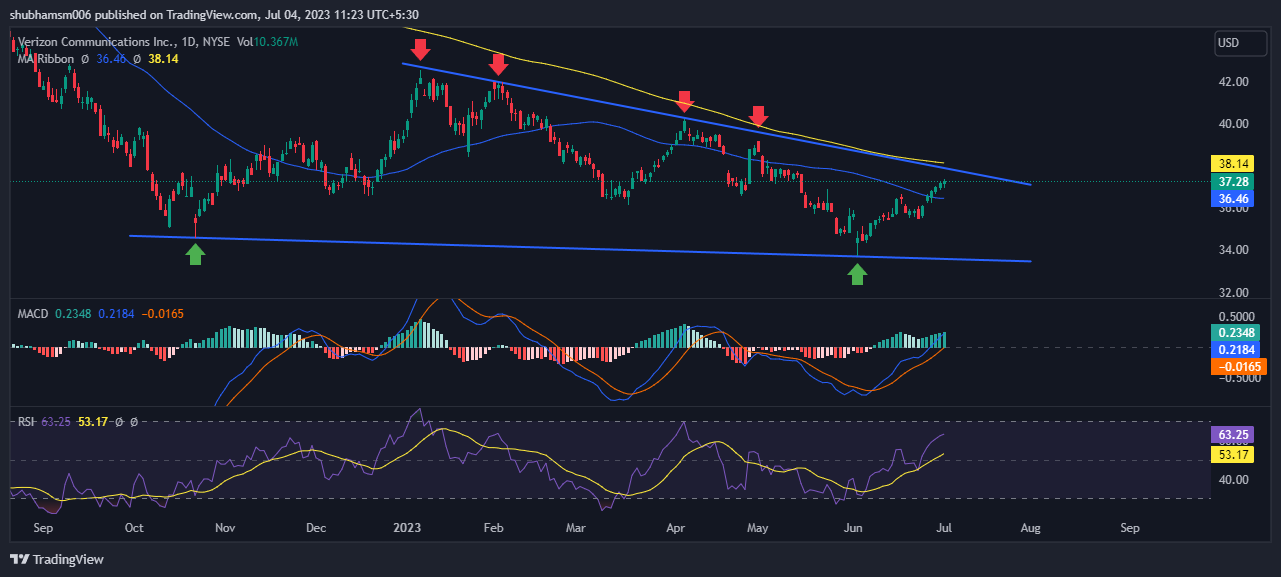Click the 34.00 label on the price axis
The height and width of the screenshot is (577, 1281).
[x=1234, y=250]
